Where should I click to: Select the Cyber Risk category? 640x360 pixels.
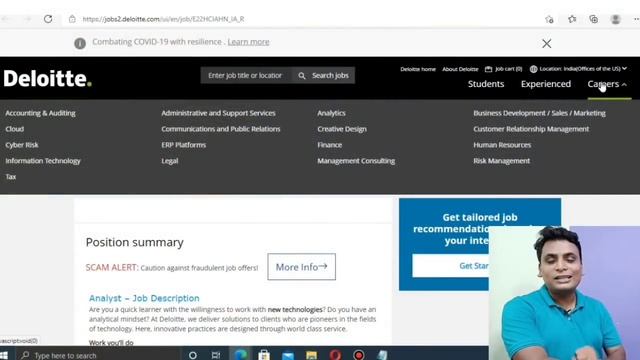(22, 145)
